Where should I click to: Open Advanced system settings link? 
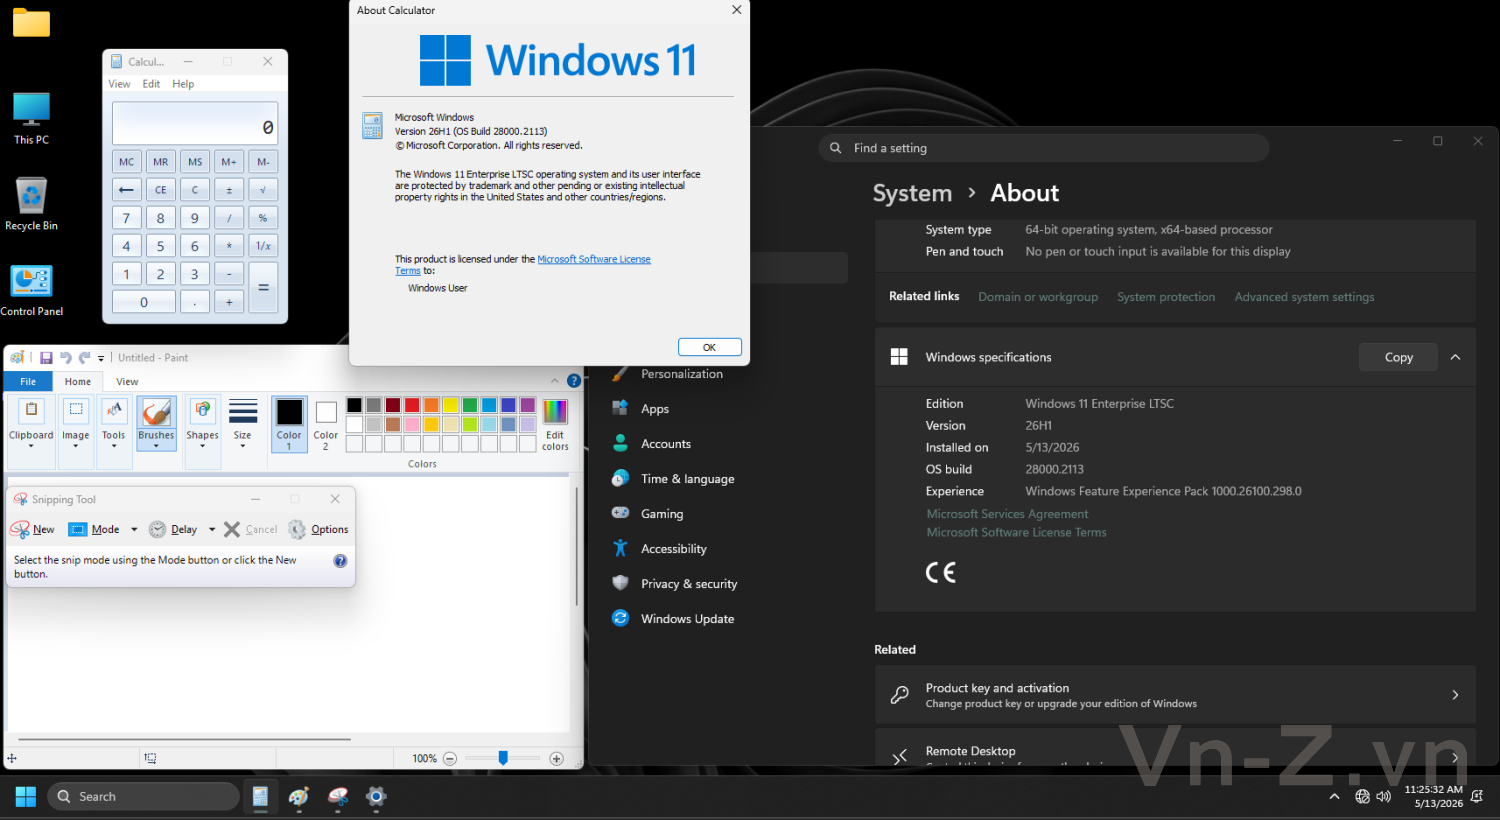pos(1304,297)
